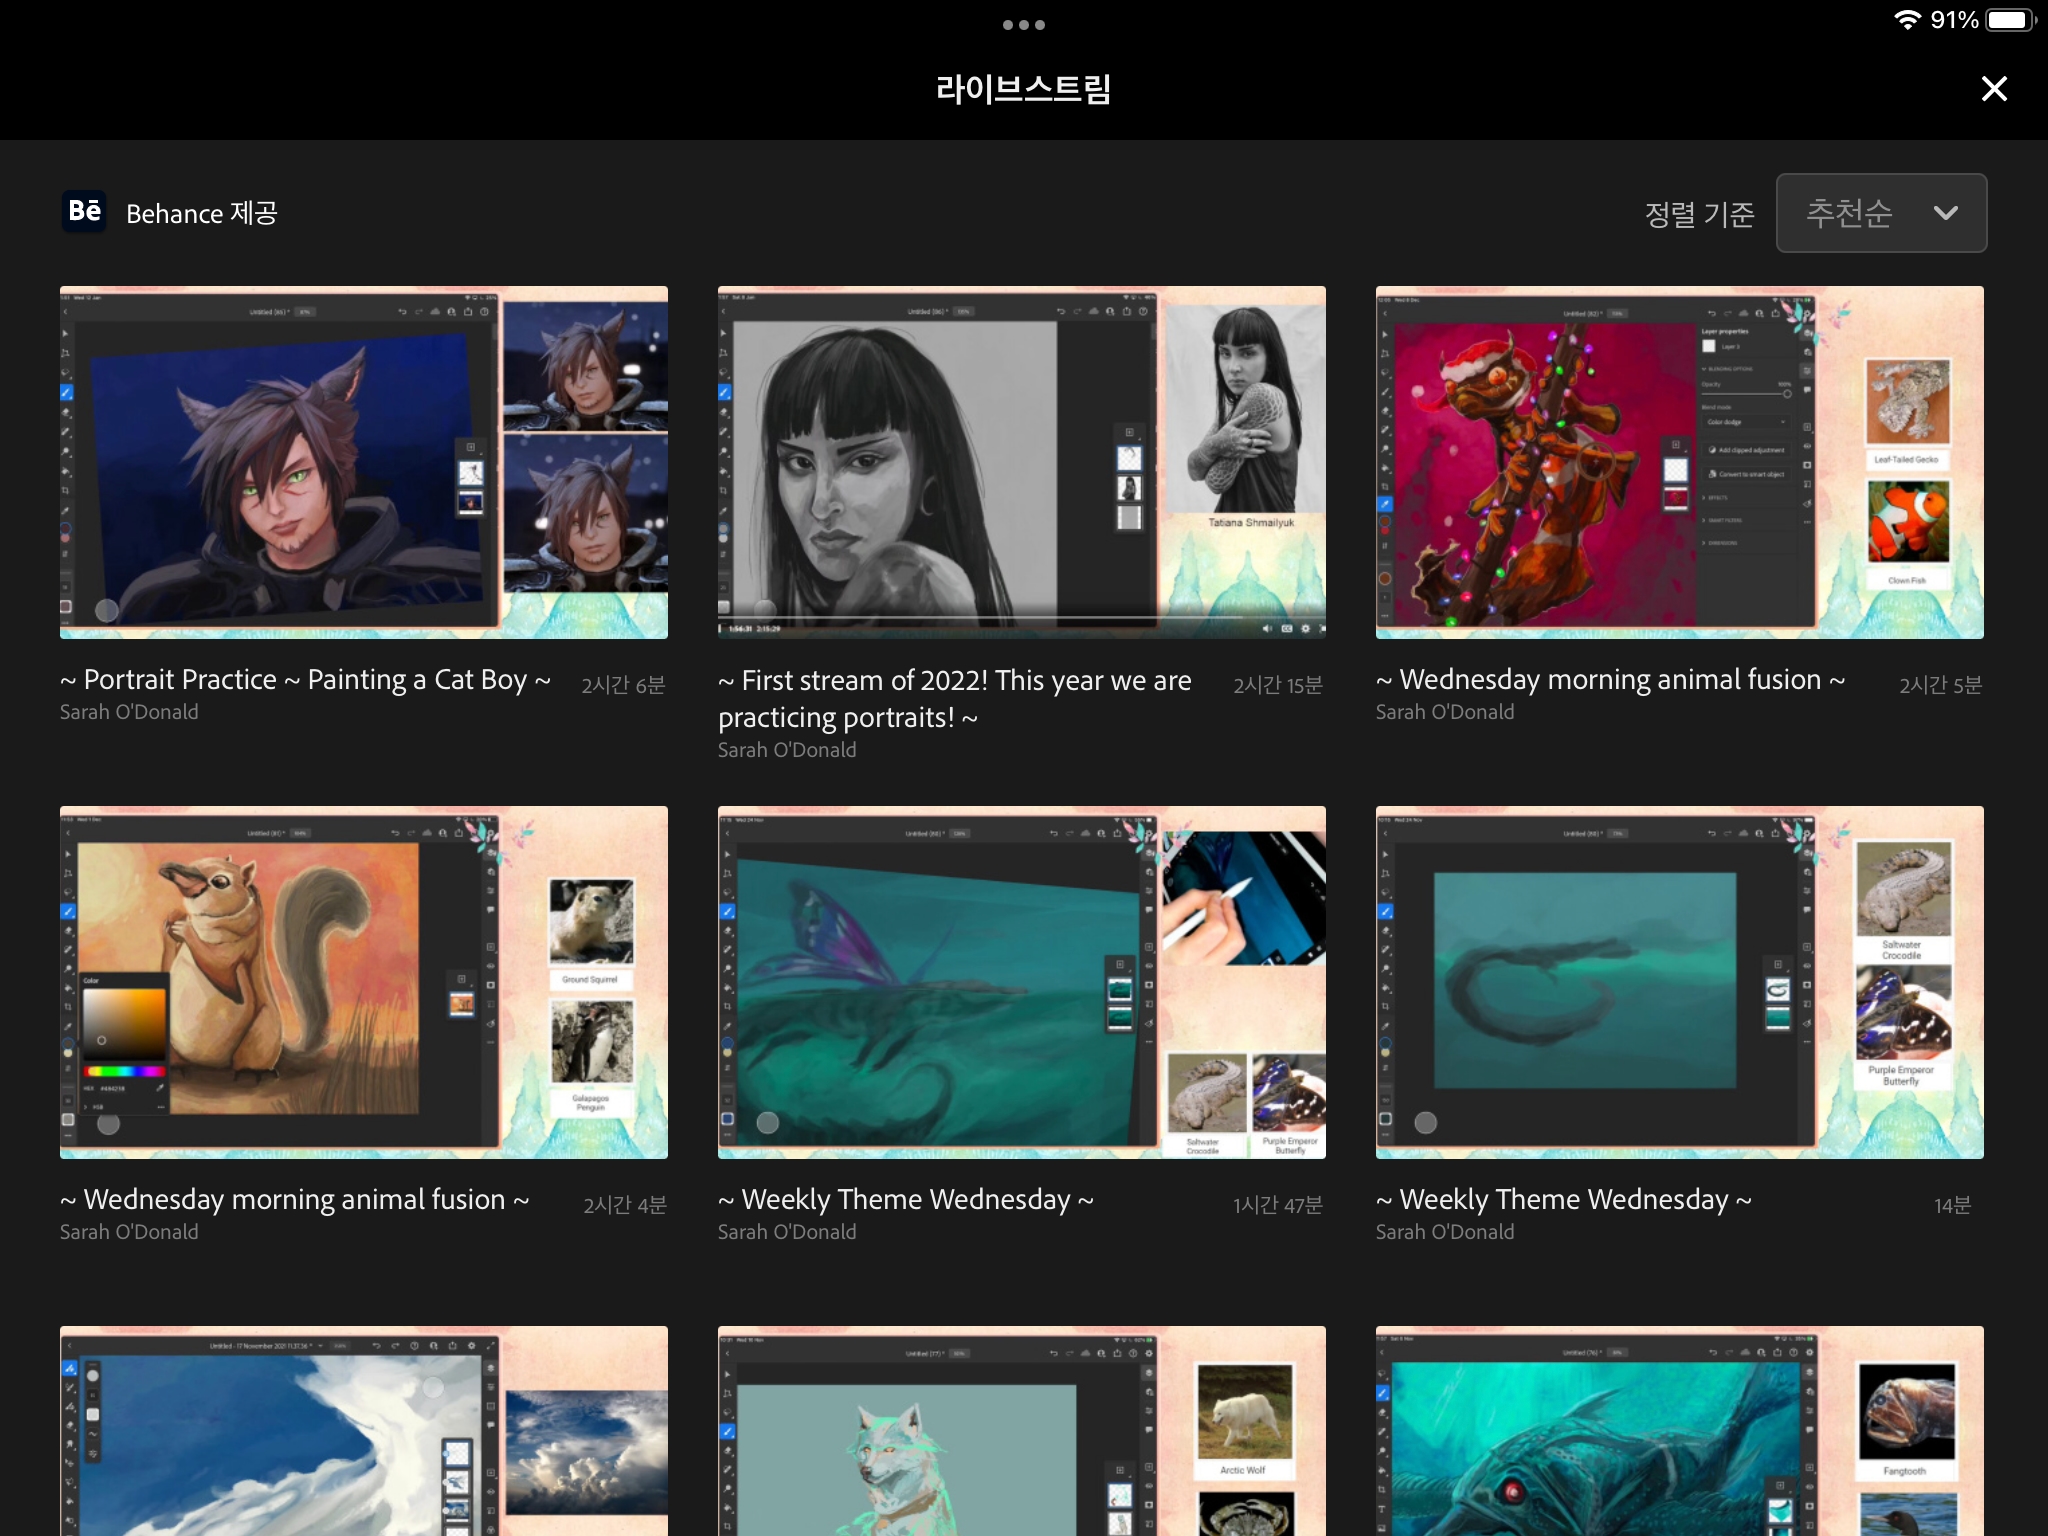2048x1536 pixels.
Task: Tap the three-dot handle at top center
Action: [x=1023, y=25]
